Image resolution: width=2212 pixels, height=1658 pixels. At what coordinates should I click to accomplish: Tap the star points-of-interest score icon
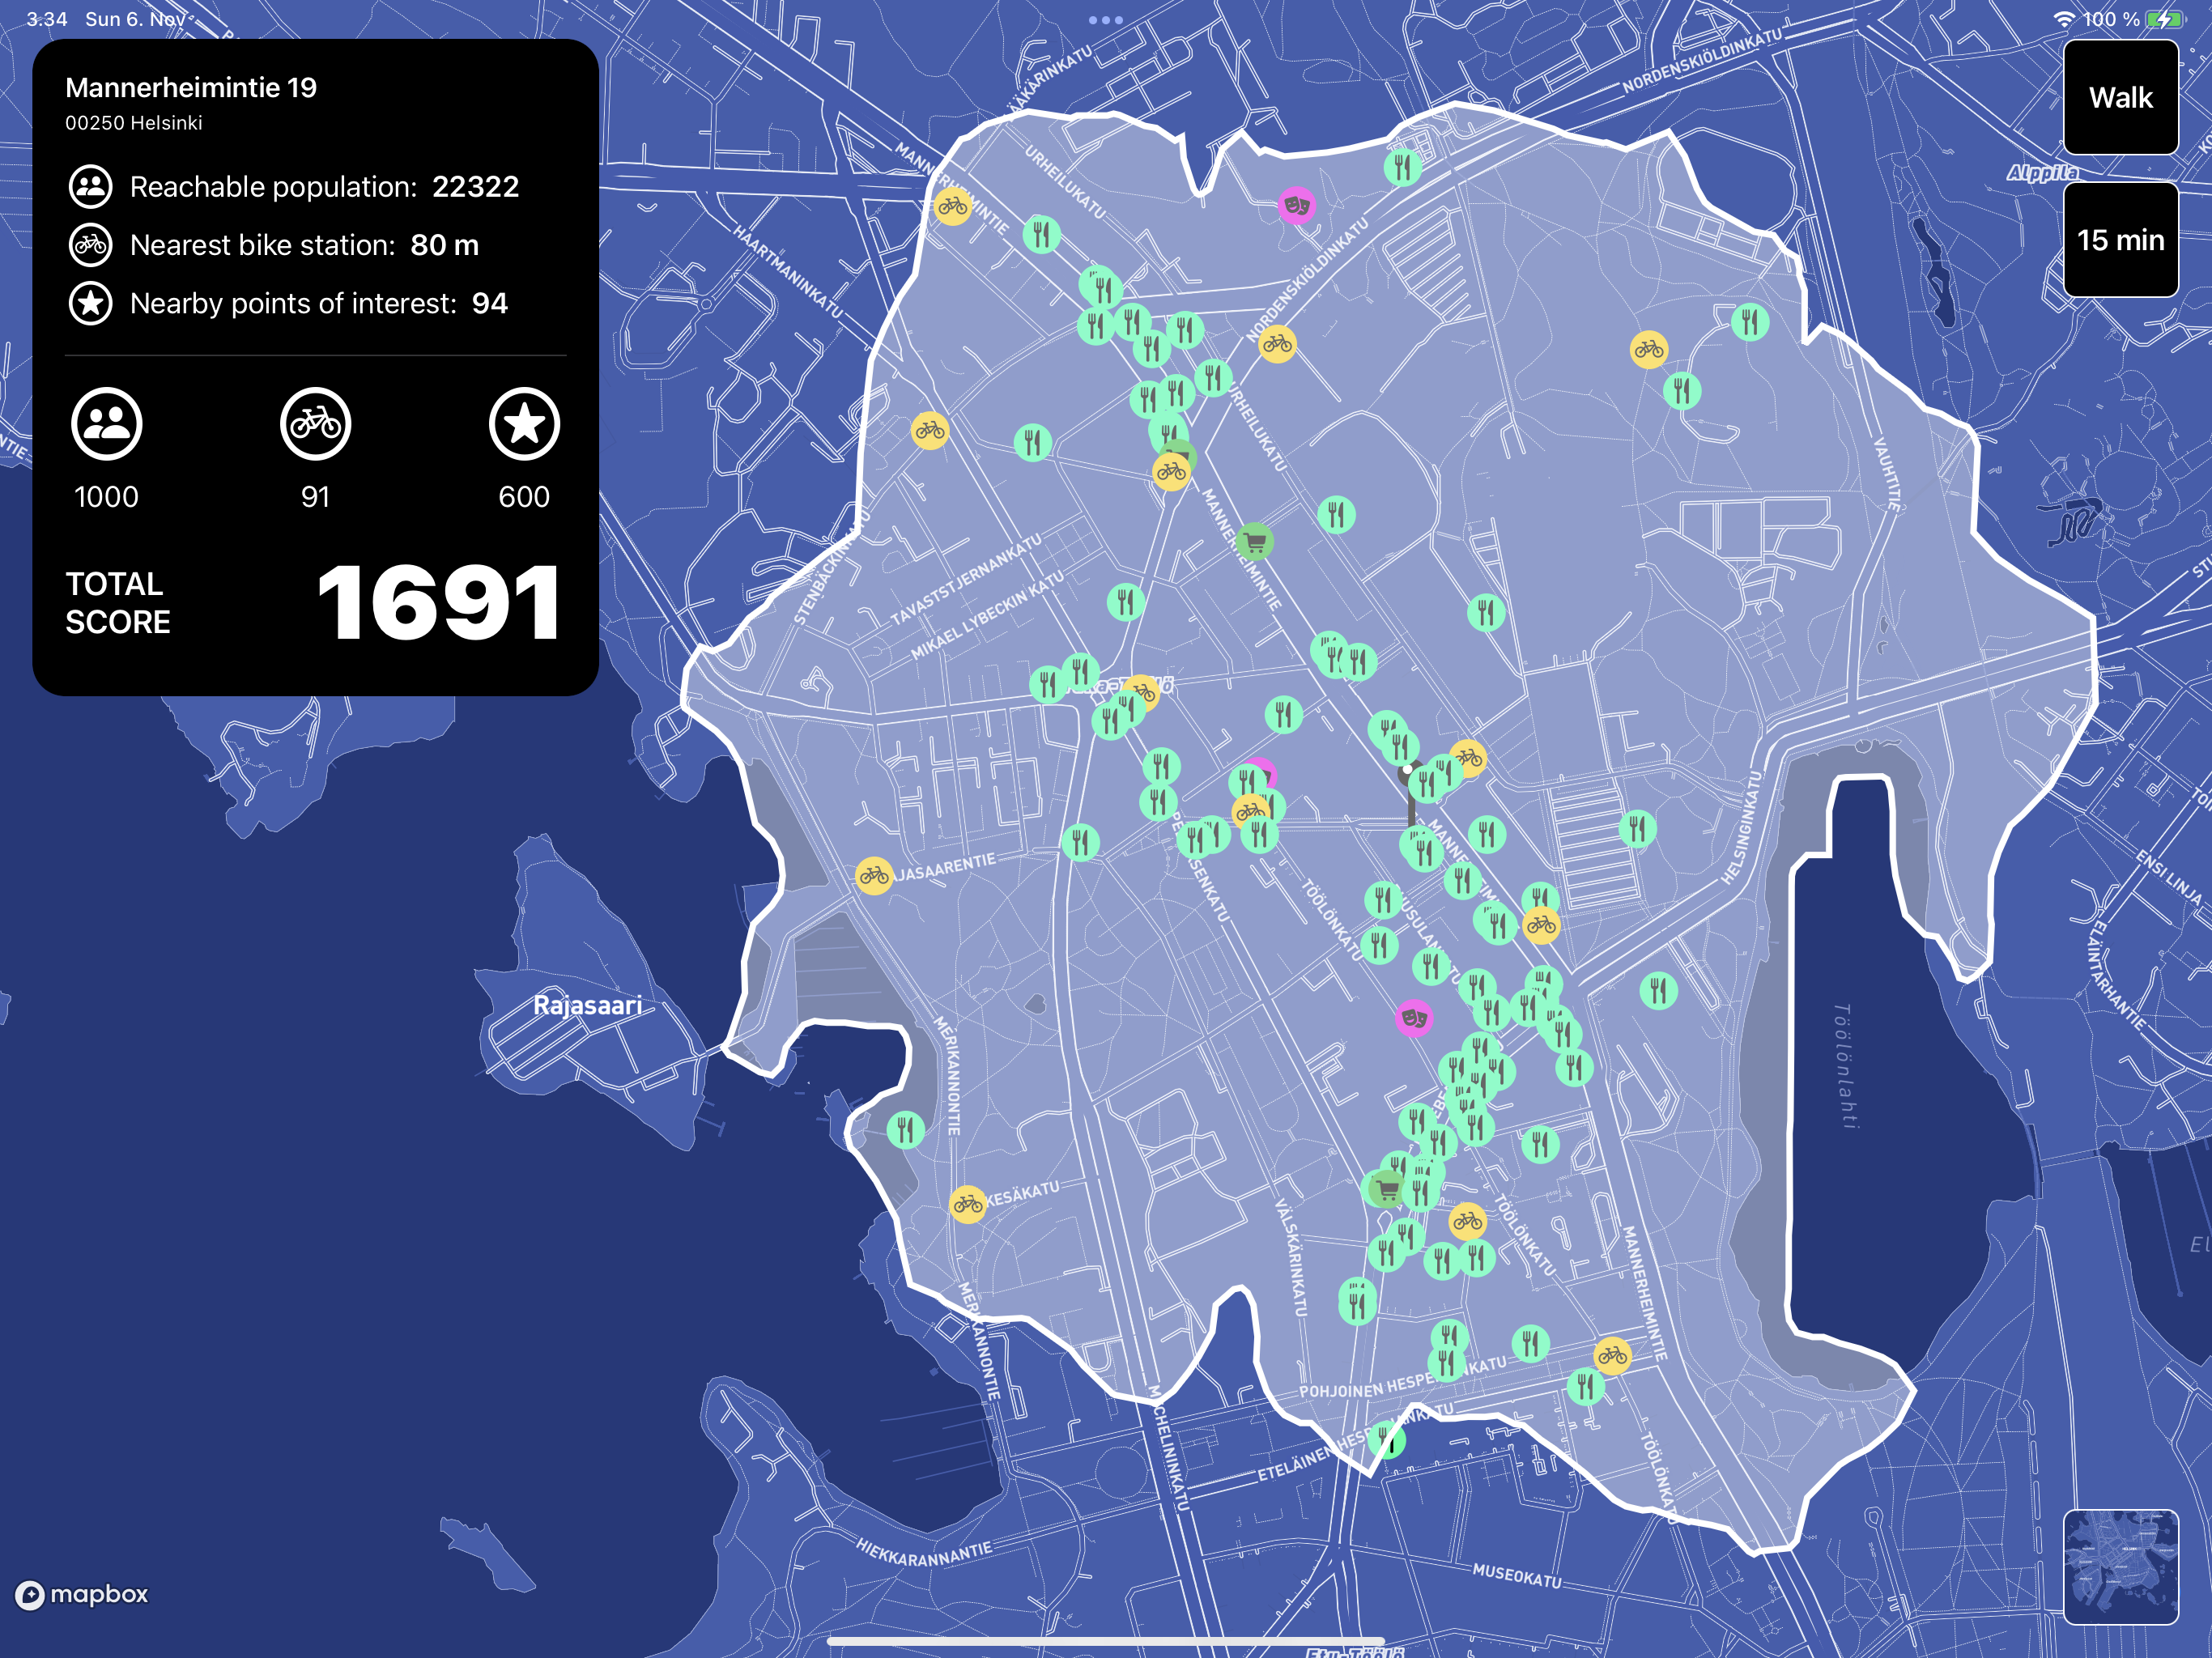pos(524,424)
